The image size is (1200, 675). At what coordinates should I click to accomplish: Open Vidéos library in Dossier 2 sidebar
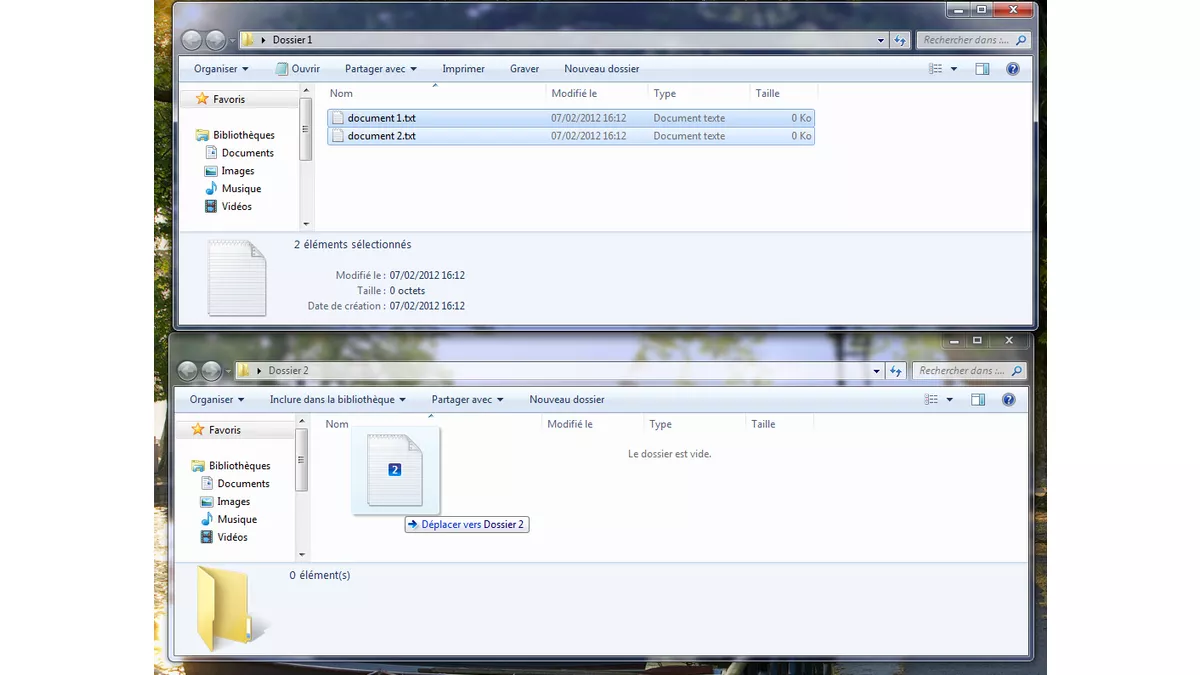tap(232, 538)
